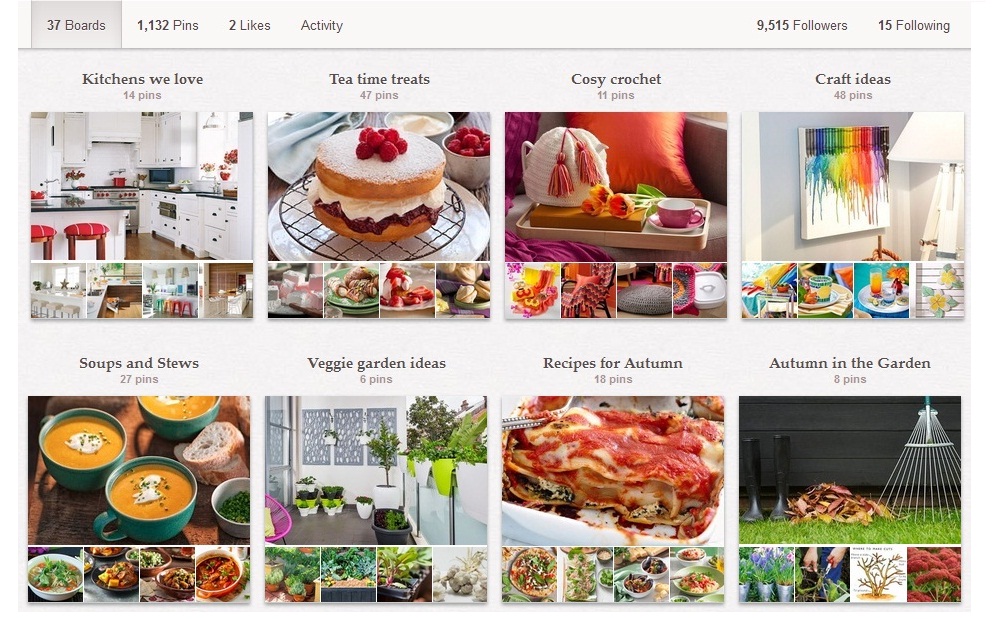This screenshot has height=619, width=1006.
Task: Open the Activity tab
Action: (321, 25)
